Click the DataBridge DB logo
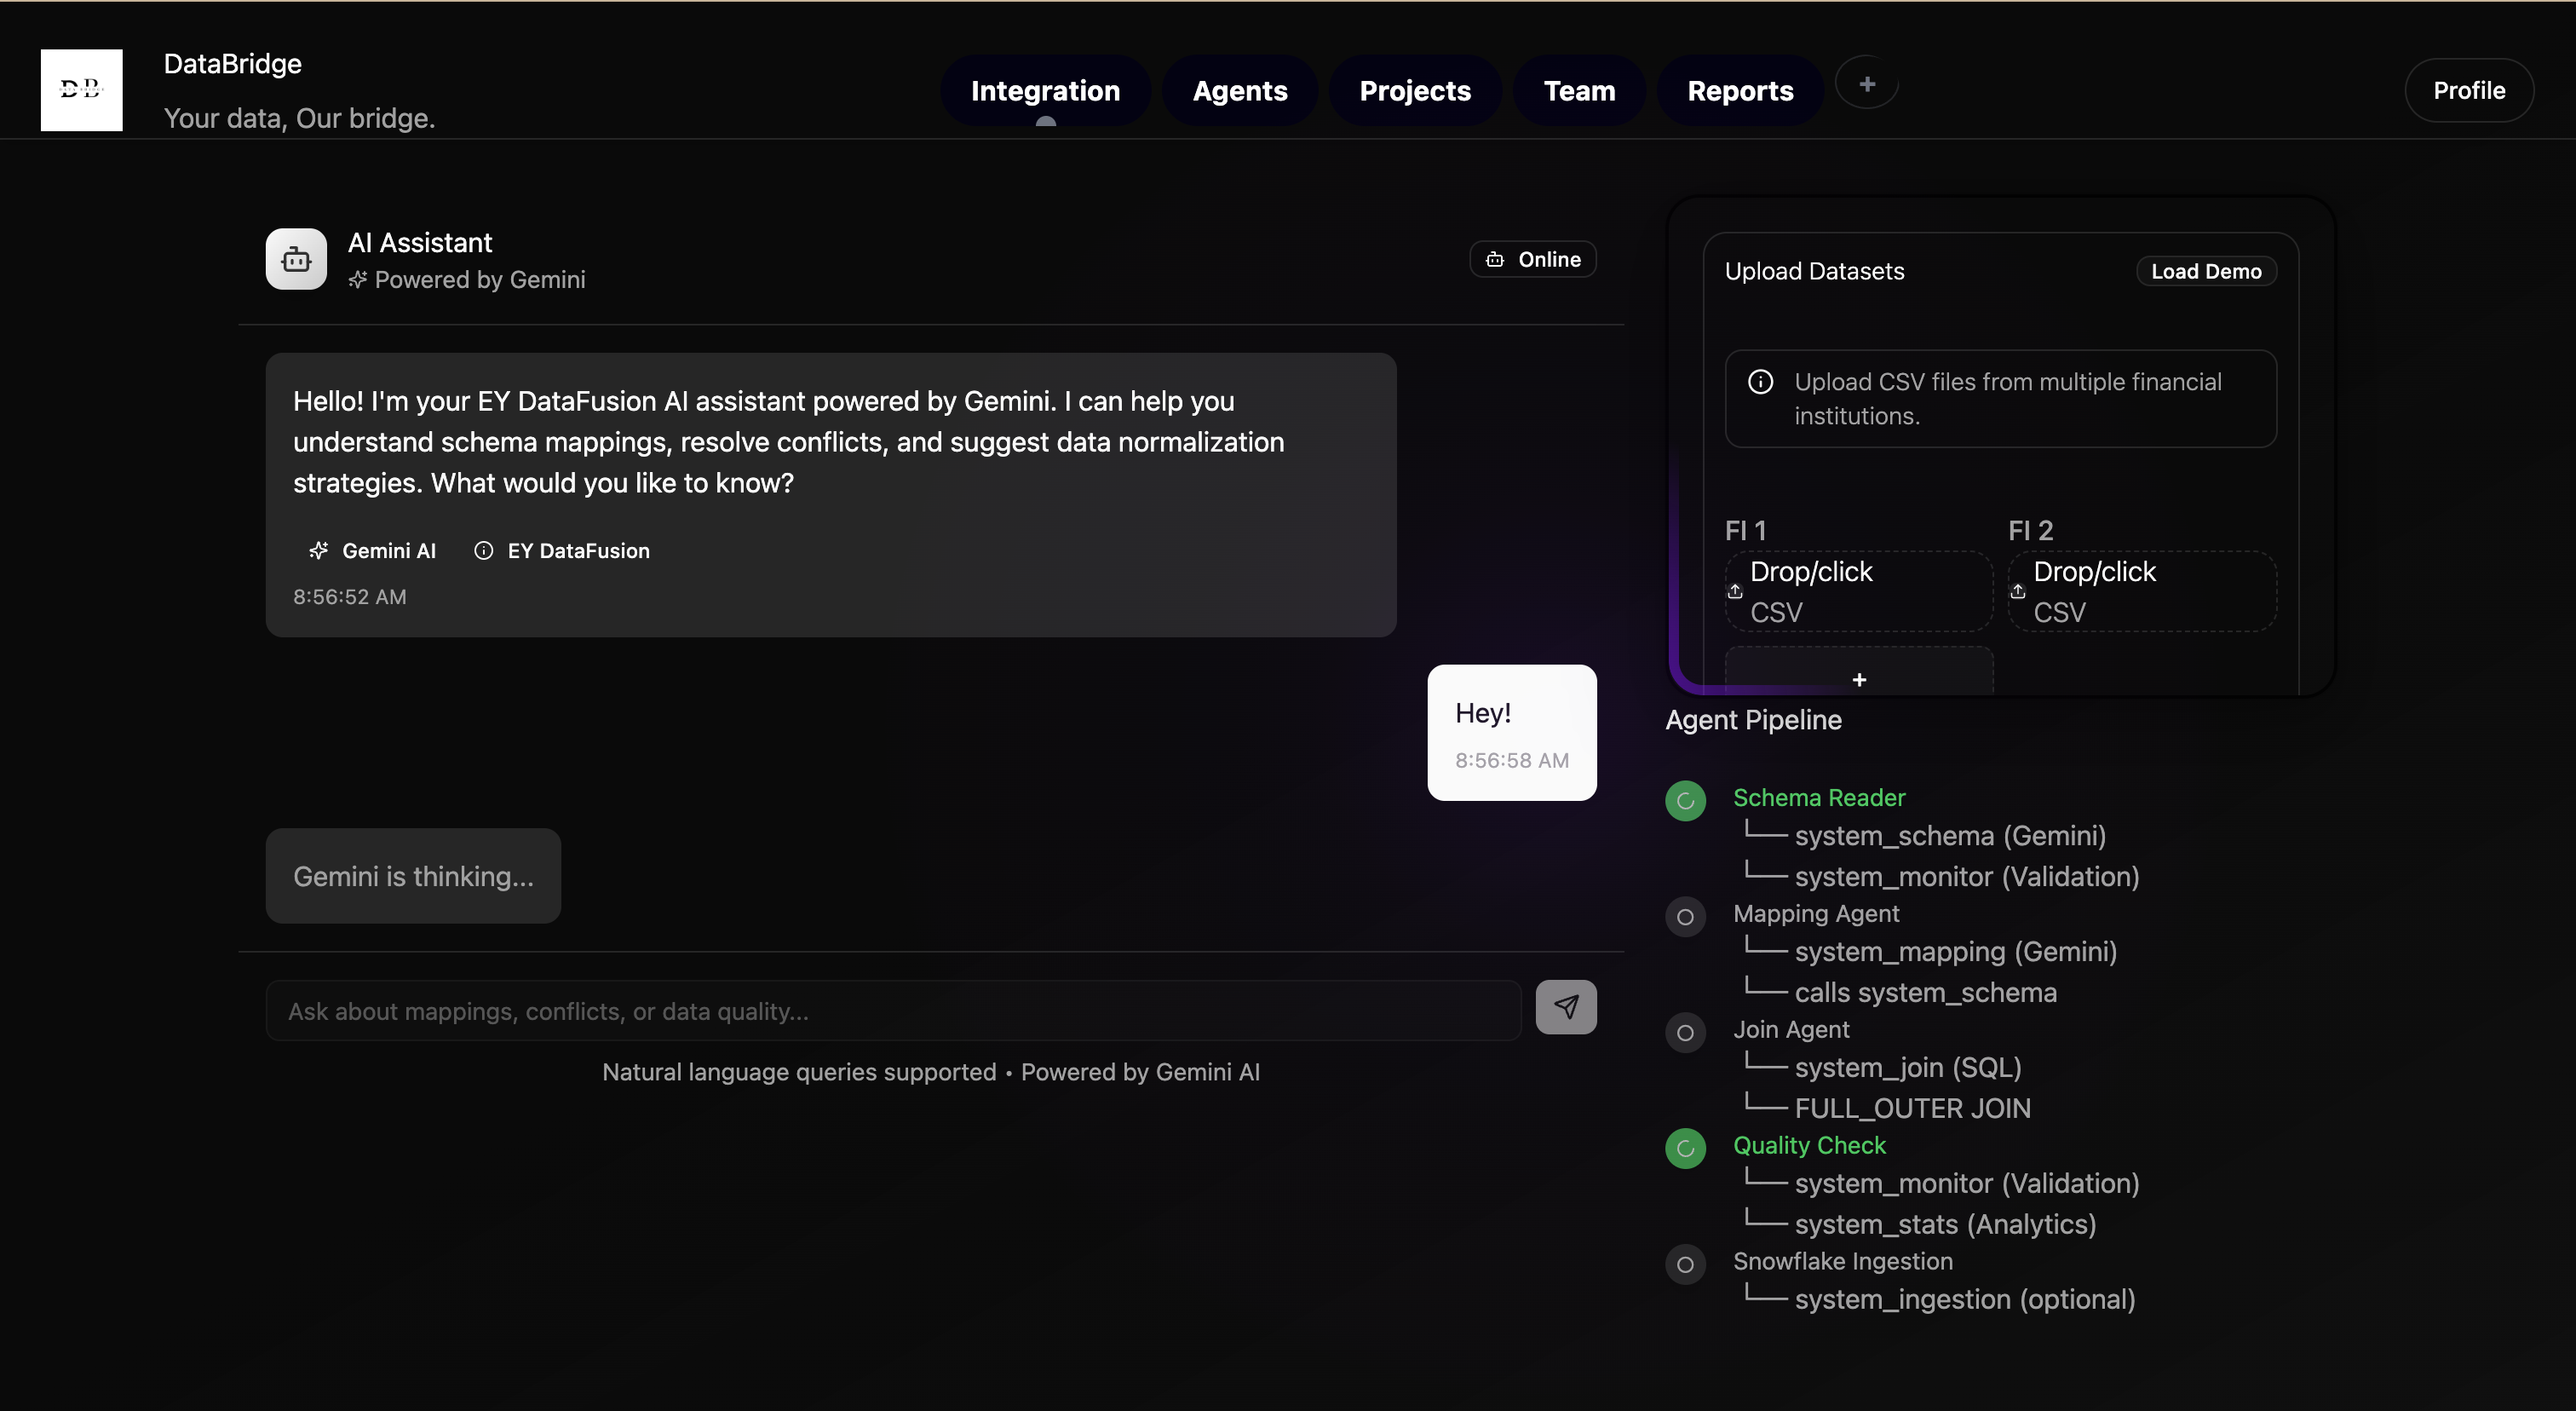 (x=81, y=90)
